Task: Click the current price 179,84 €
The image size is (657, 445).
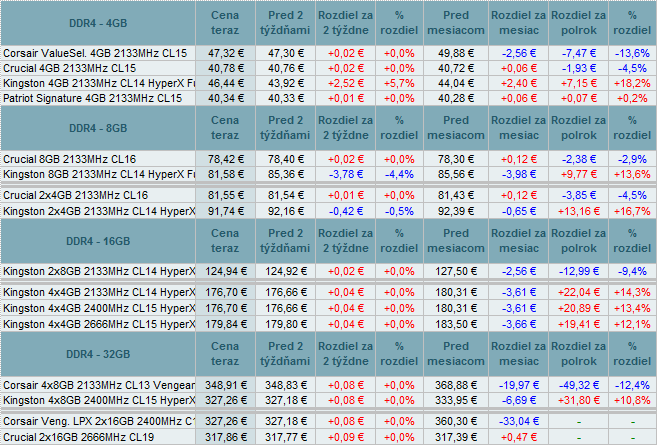Action: pyautogui.click(x=226, y=324)
